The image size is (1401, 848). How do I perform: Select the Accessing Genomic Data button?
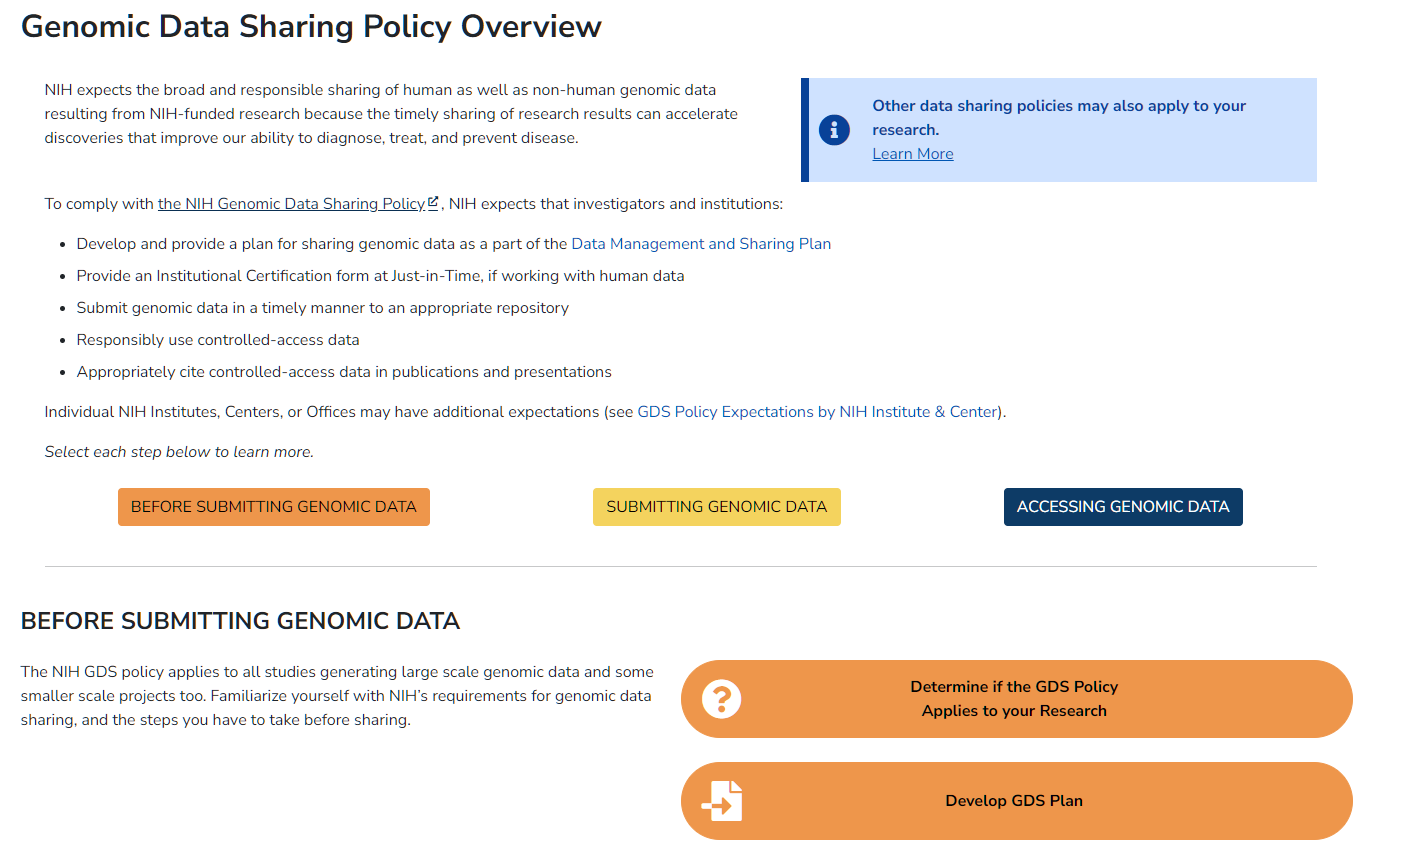click(1123, 507)
